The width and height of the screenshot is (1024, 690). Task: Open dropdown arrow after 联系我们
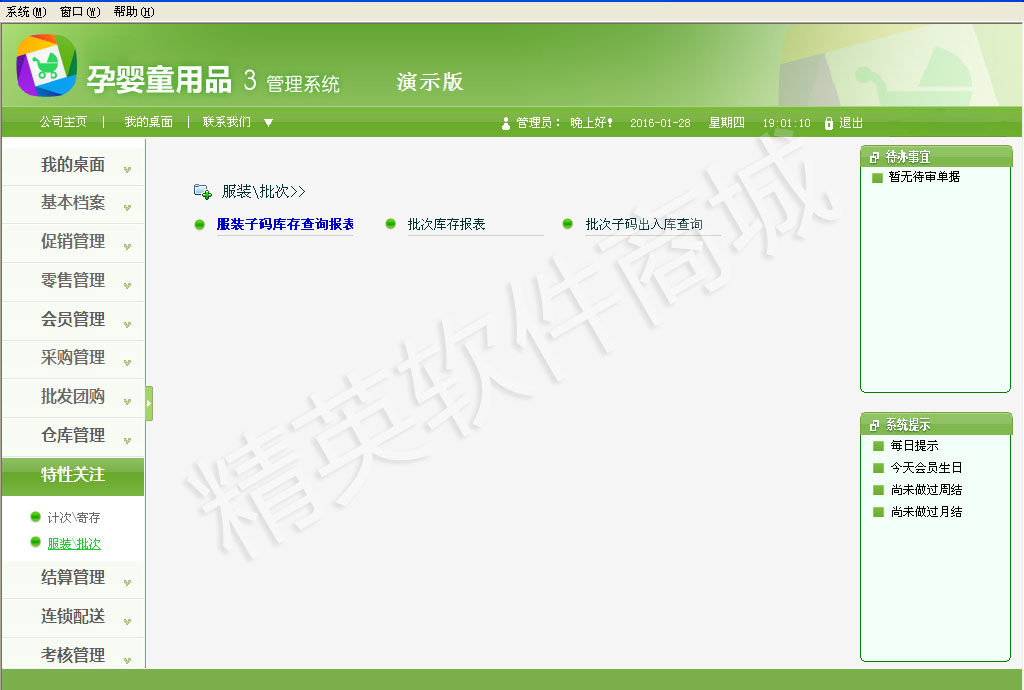268,122
